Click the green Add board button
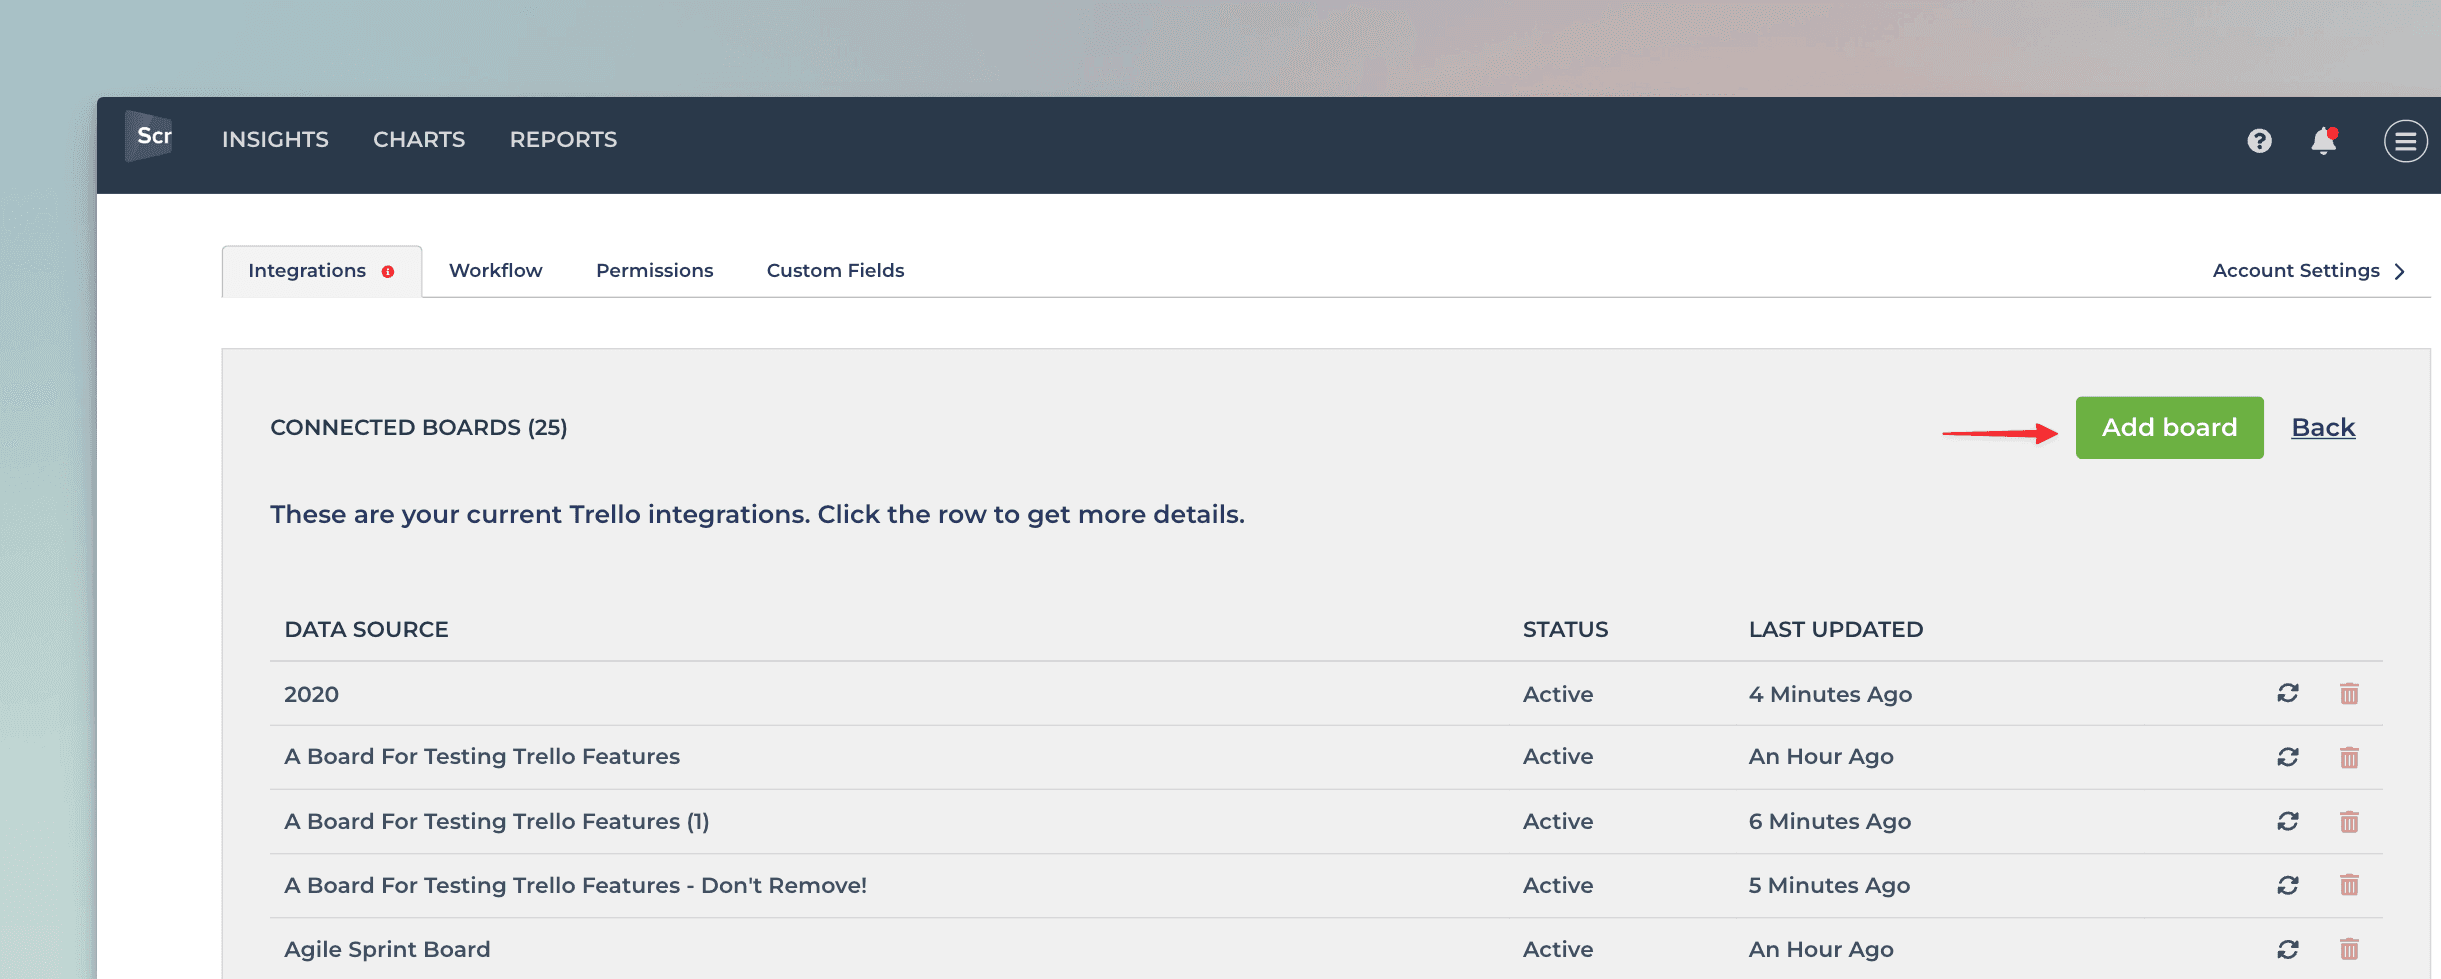The height and width of the screenshot is (979, 2441). [2169, 428]
